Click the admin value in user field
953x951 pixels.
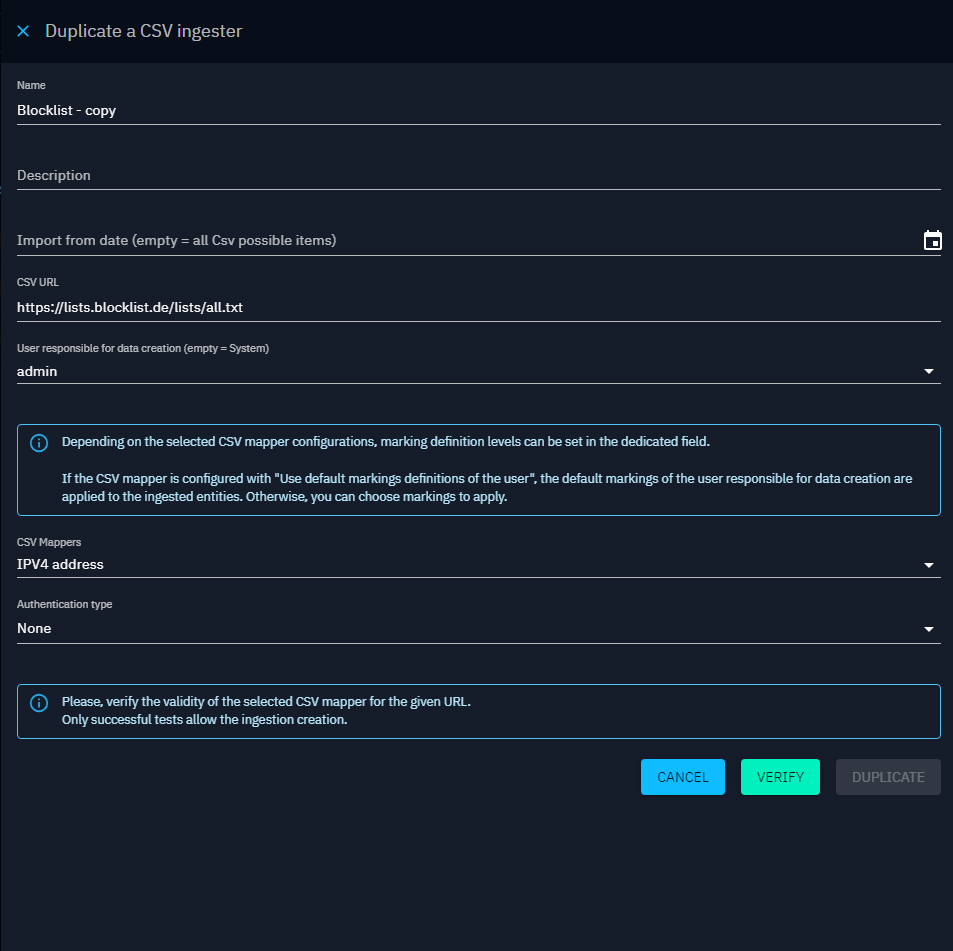[x=38, y=371]
